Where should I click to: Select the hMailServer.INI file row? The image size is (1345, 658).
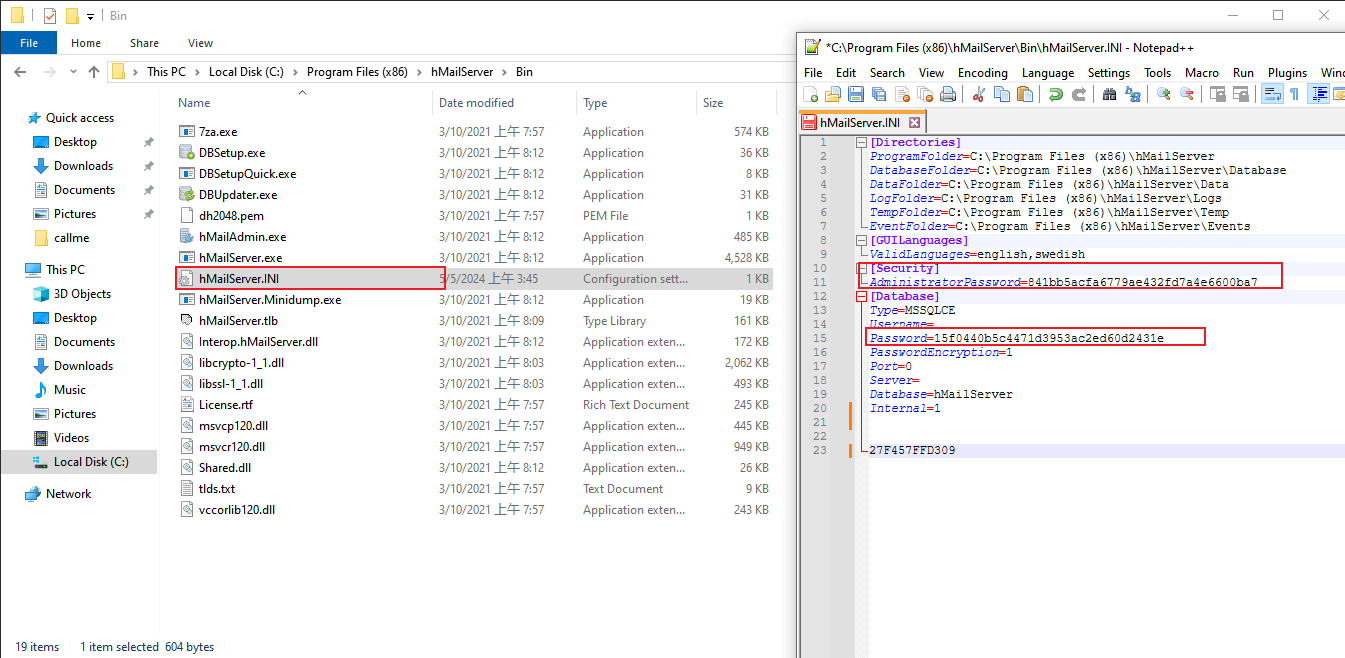[475, 279]
